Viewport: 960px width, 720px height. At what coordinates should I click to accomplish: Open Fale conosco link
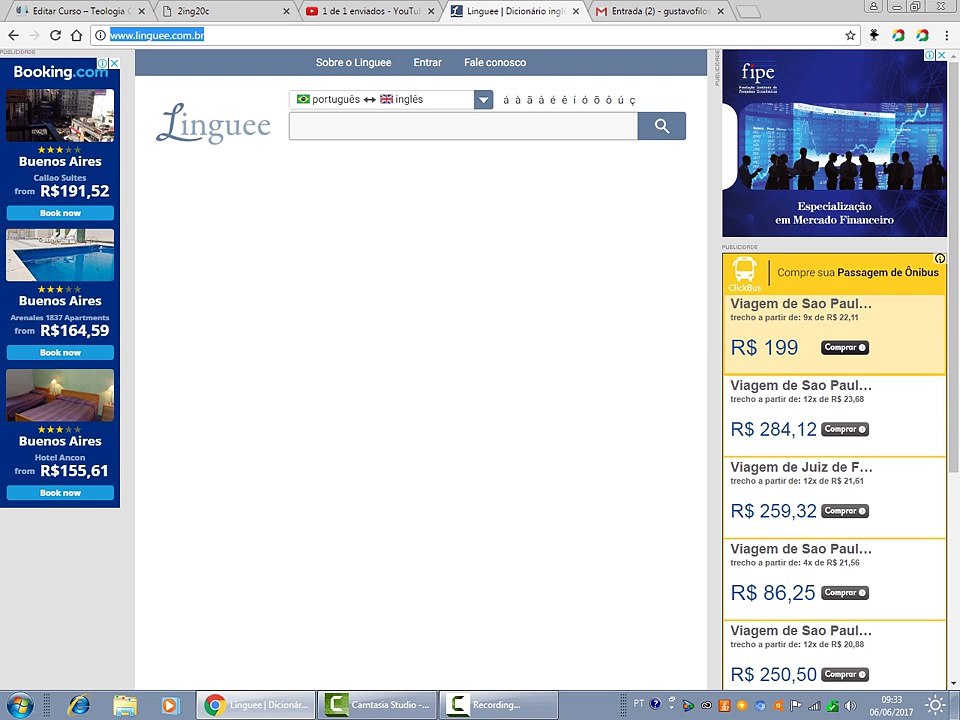[495, 62]
